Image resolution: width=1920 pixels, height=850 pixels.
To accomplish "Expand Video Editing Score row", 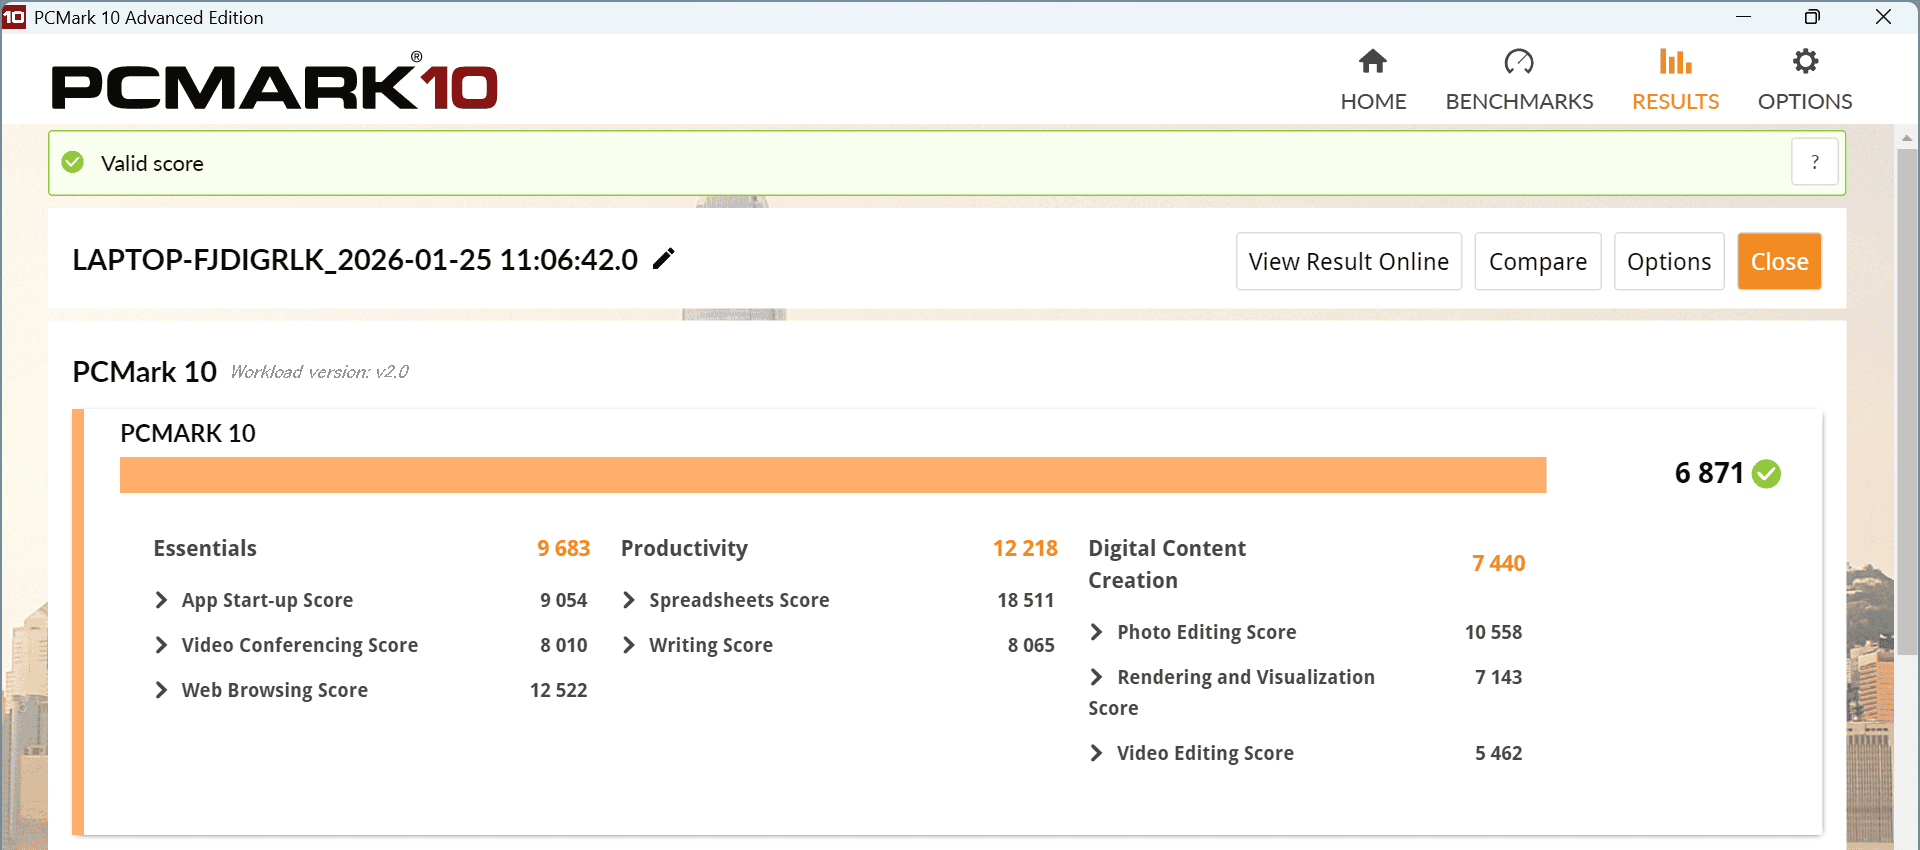I will click(x=1097, y=753).
